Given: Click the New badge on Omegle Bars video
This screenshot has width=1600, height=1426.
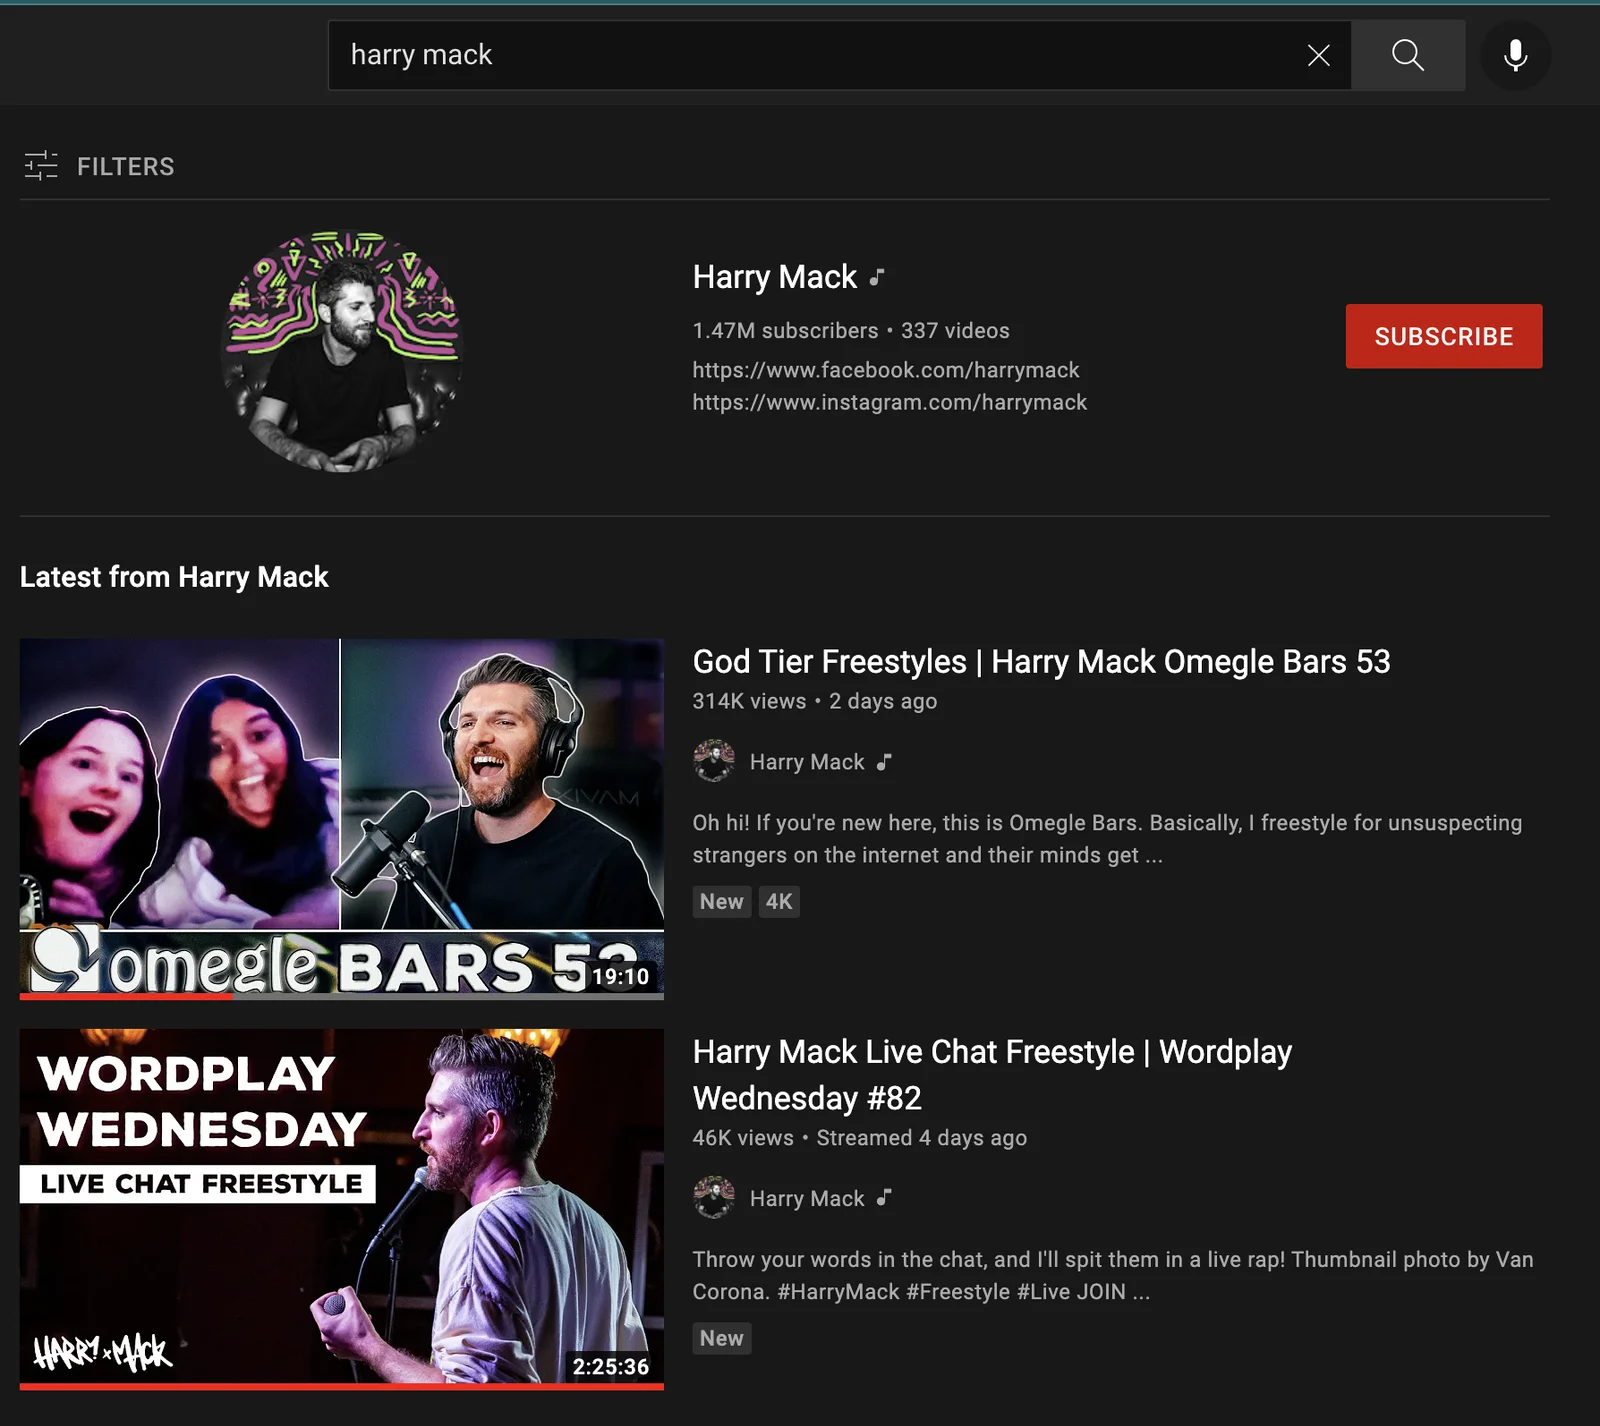Looking at the screenshot, I should click(x=721, y=902).
